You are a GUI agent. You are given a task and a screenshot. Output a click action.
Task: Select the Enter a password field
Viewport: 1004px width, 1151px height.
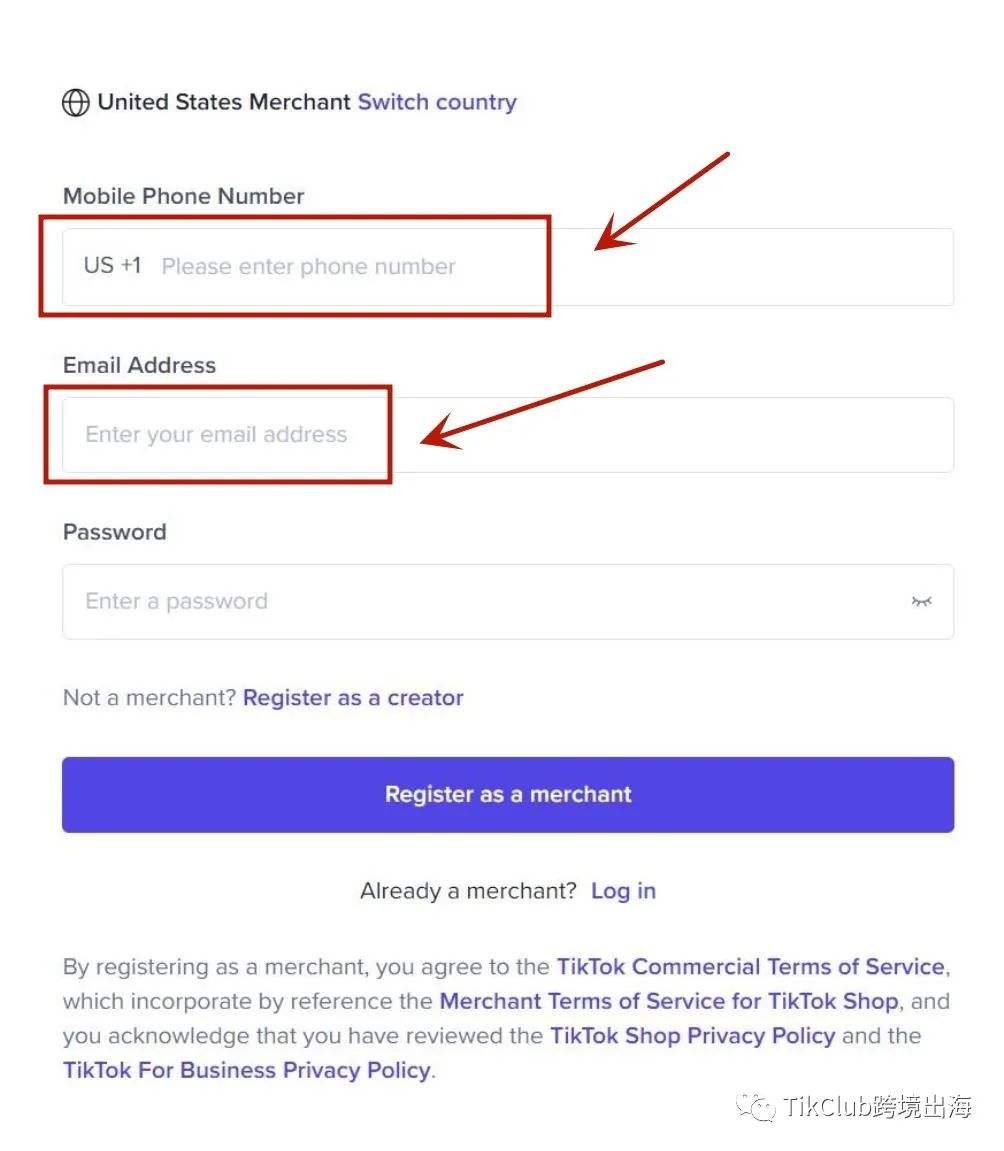[480, 602]
